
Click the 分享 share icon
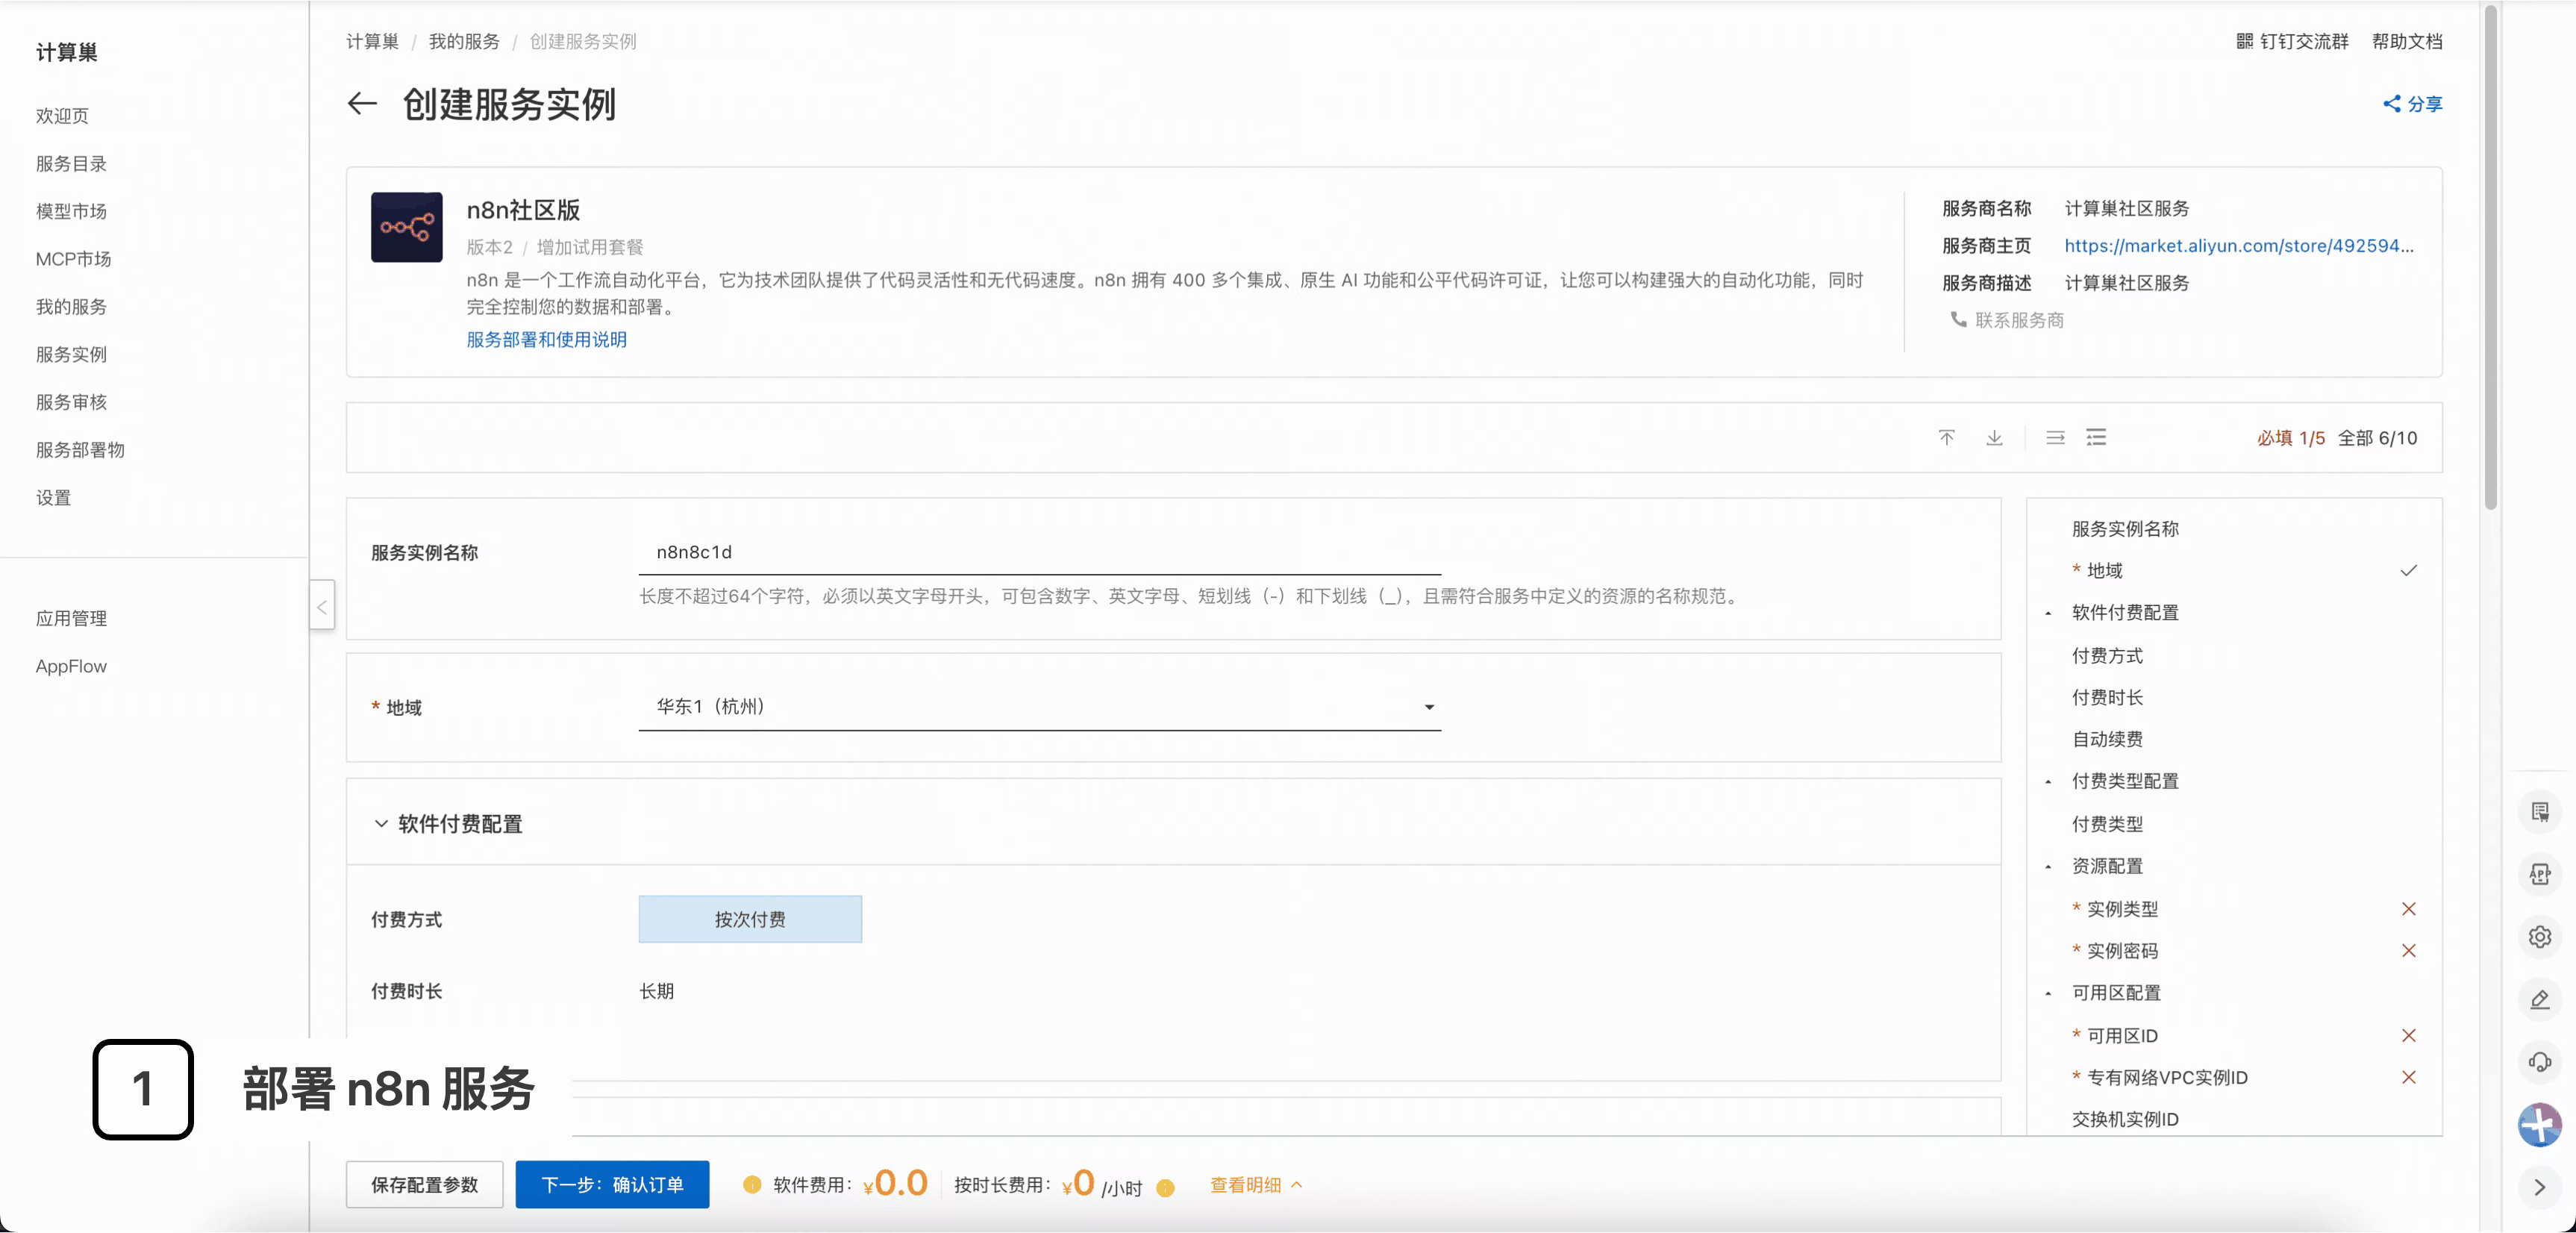(x=2391, y=104)
